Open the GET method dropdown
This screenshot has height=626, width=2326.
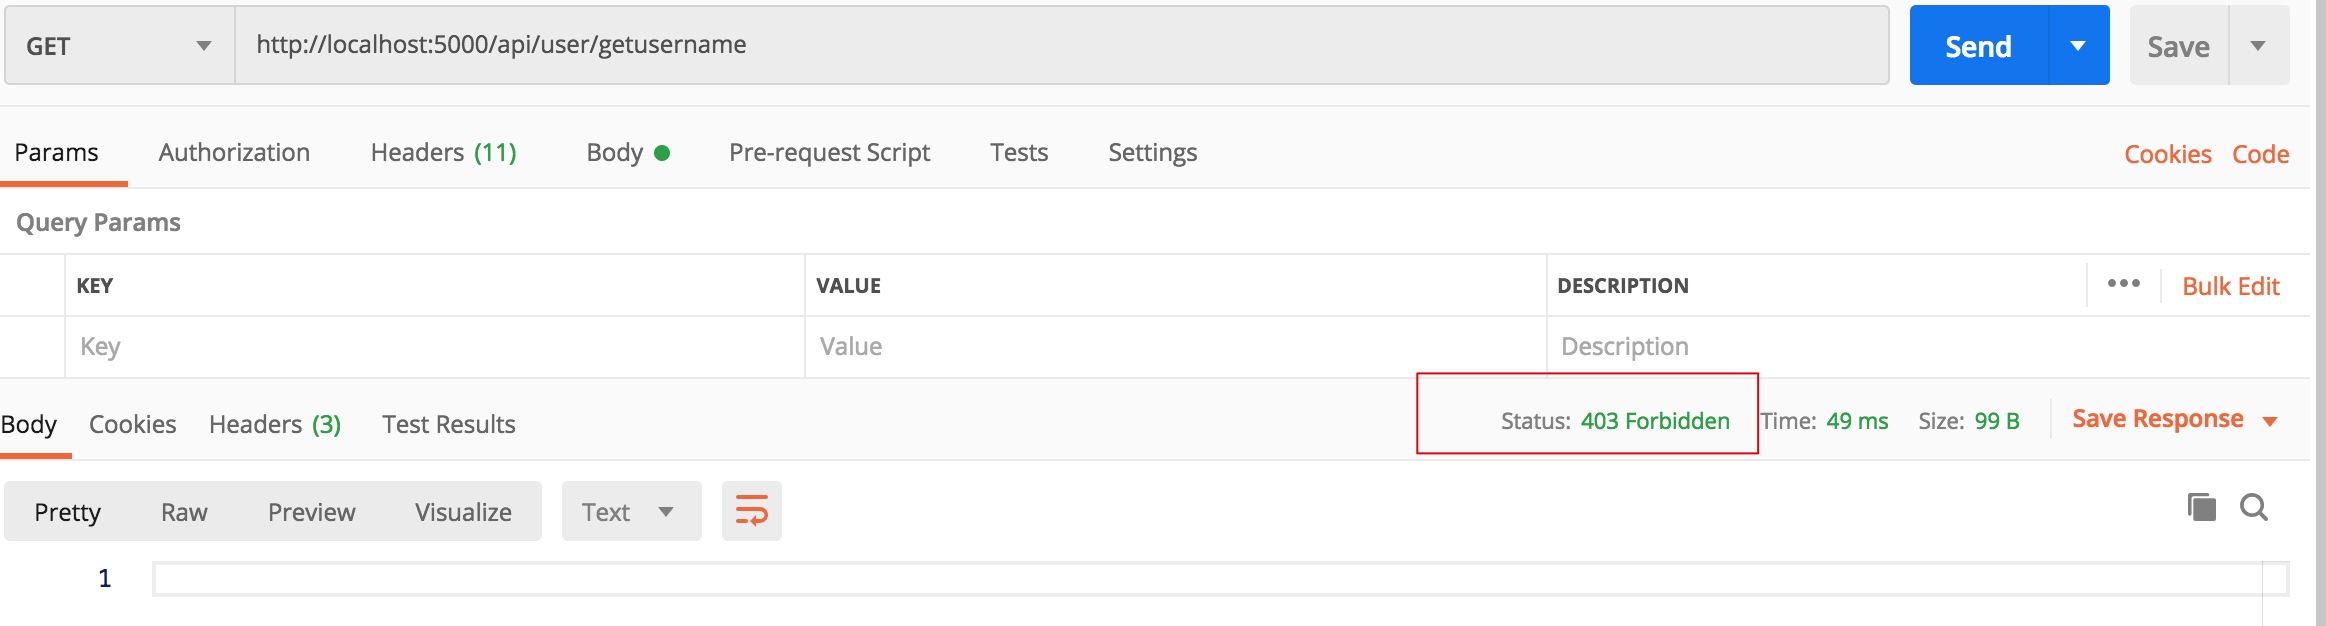coord(119,46)
